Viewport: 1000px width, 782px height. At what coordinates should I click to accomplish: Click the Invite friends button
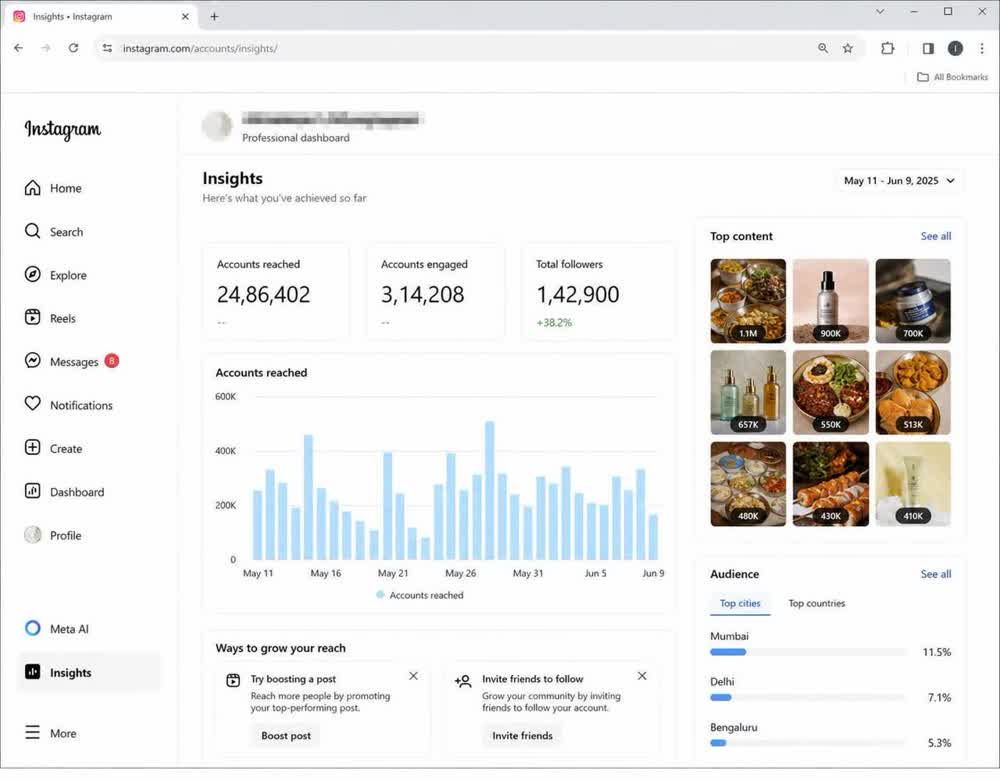[x=522, y=735]
